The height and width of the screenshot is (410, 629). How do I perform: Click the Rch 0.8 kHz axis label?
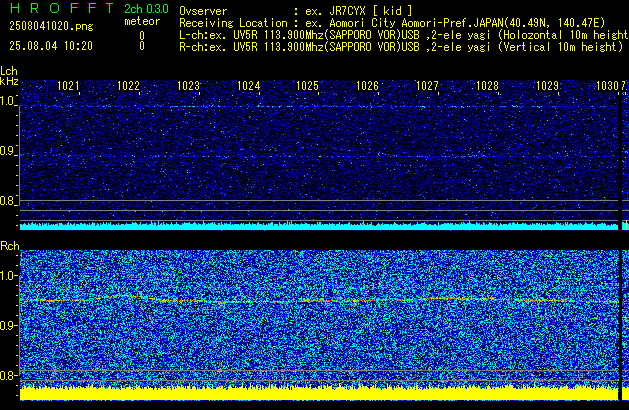(9, 375)
